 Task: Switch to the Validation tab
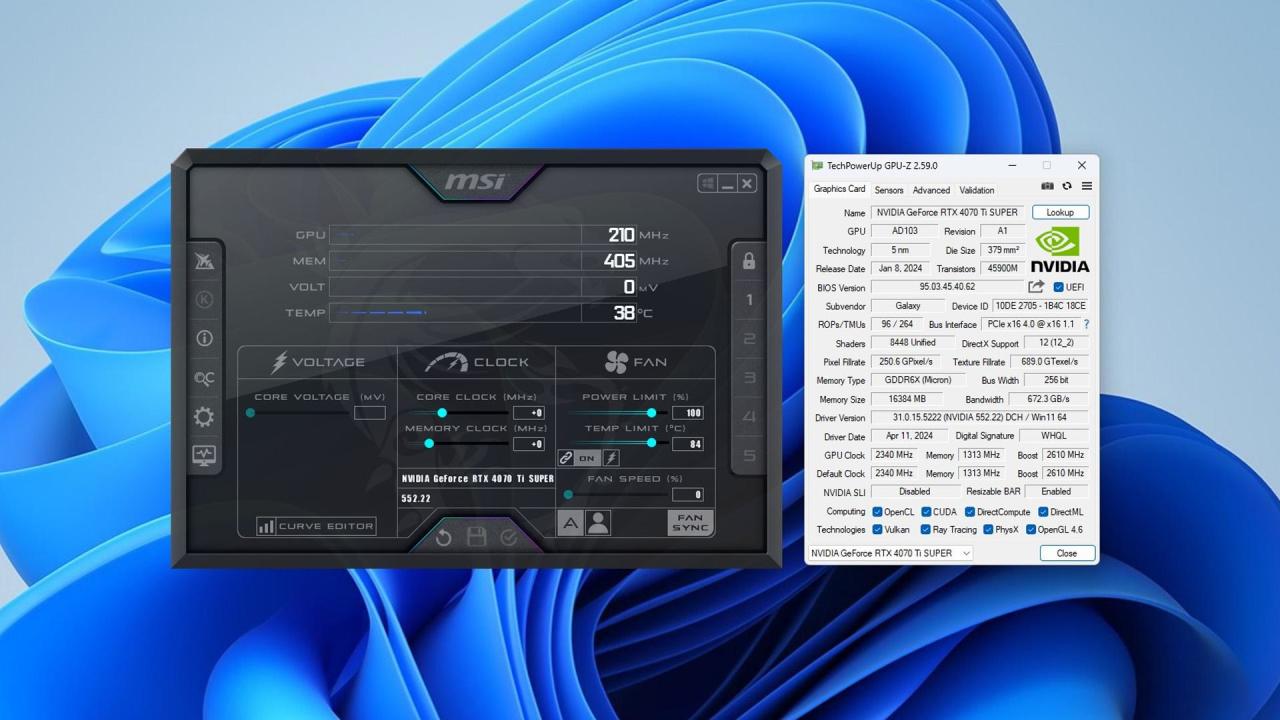coord(977,190)
